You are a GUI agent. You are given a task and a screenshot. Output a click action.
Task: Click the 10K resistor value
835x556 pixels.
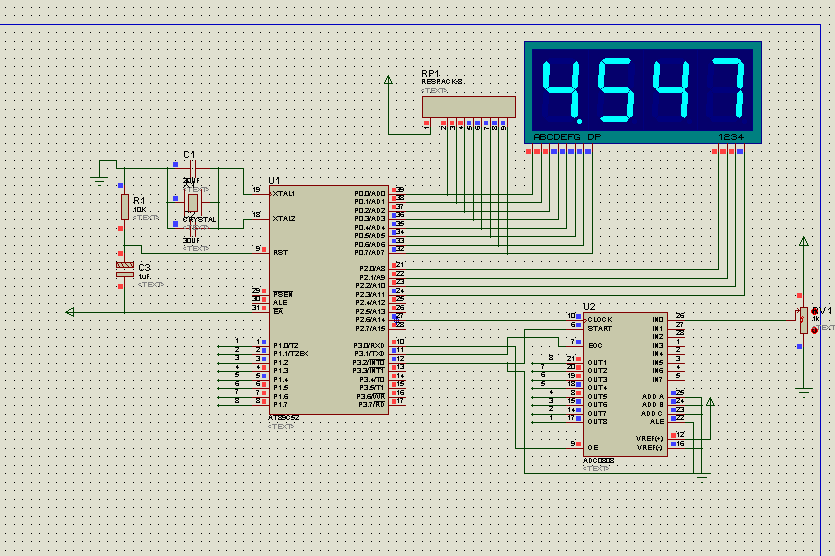140,210
